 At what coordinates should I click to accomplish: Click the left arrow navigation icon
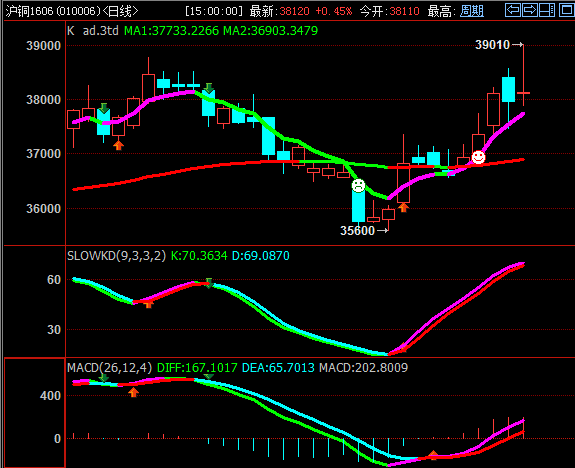pos(513,10)
